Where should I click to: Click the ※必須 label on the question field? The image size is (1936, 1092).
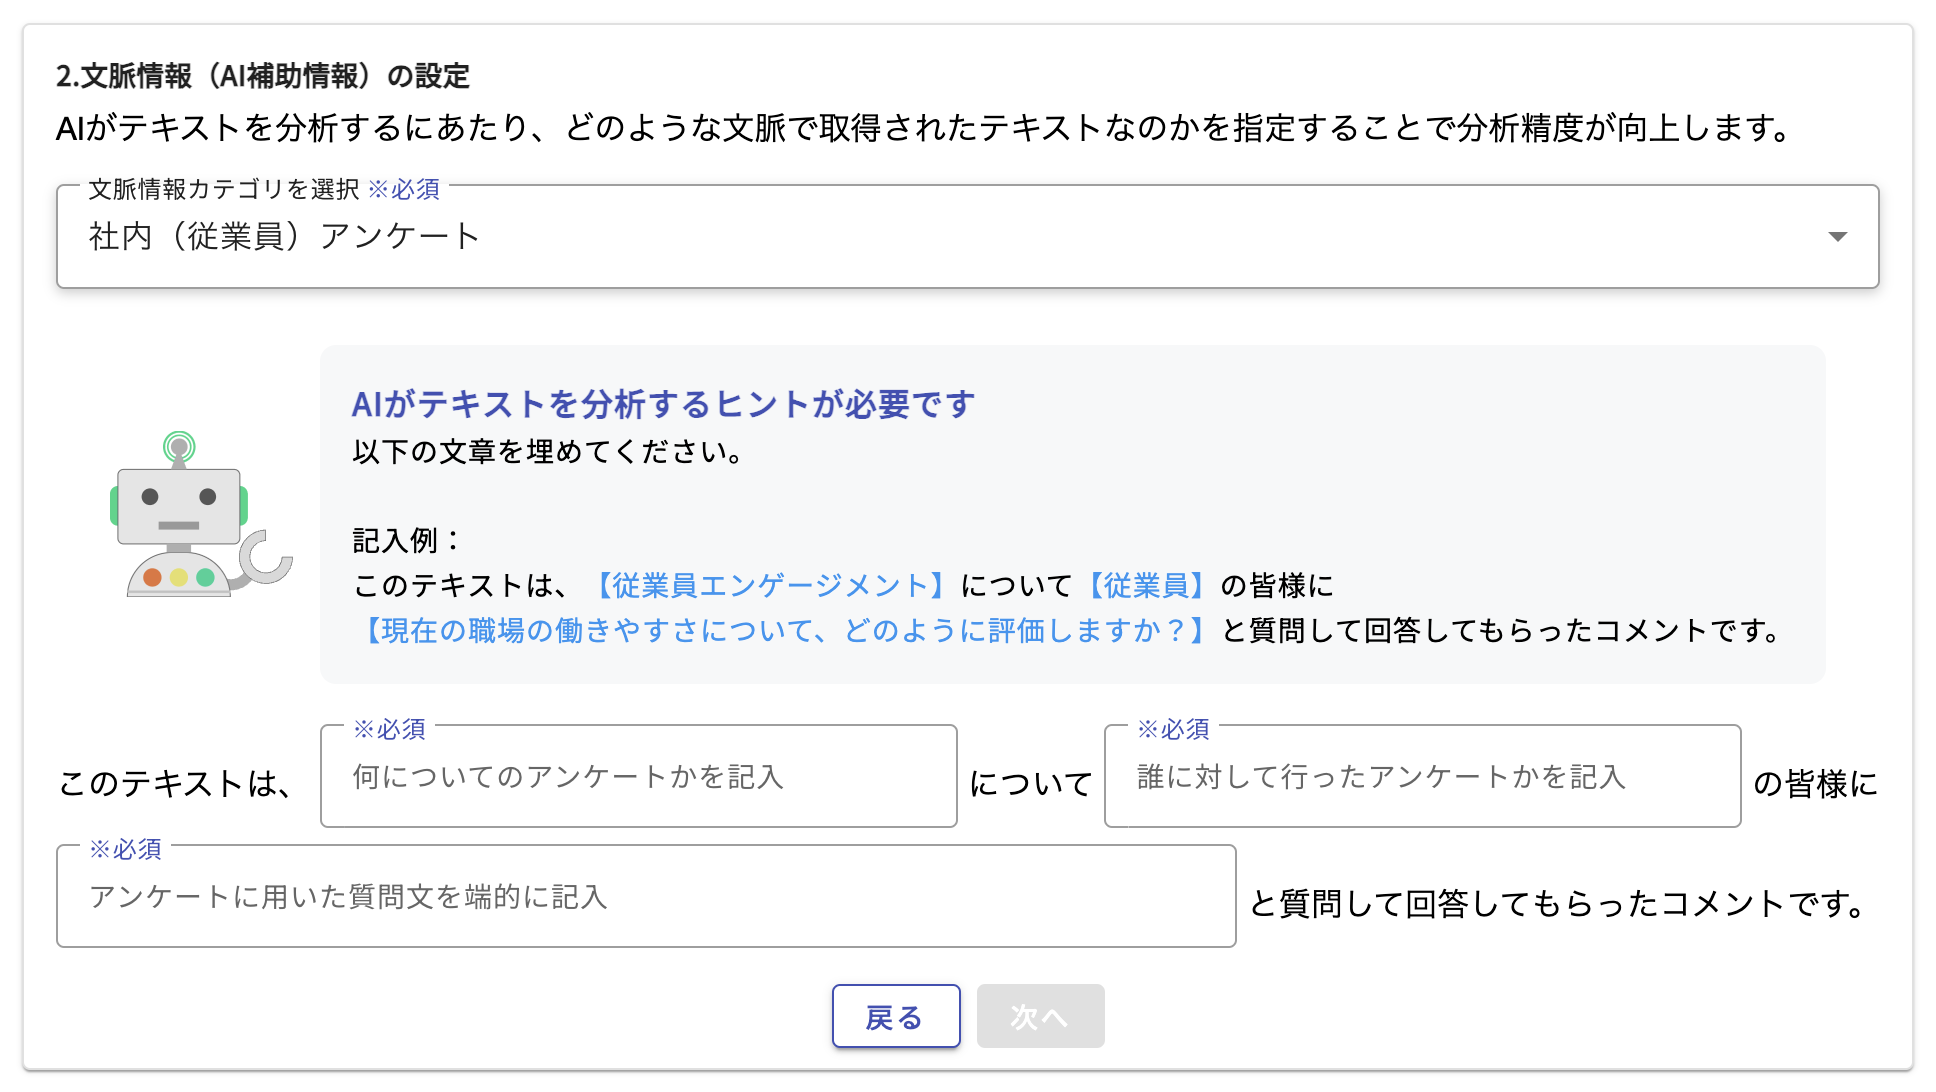coord(125,849)
